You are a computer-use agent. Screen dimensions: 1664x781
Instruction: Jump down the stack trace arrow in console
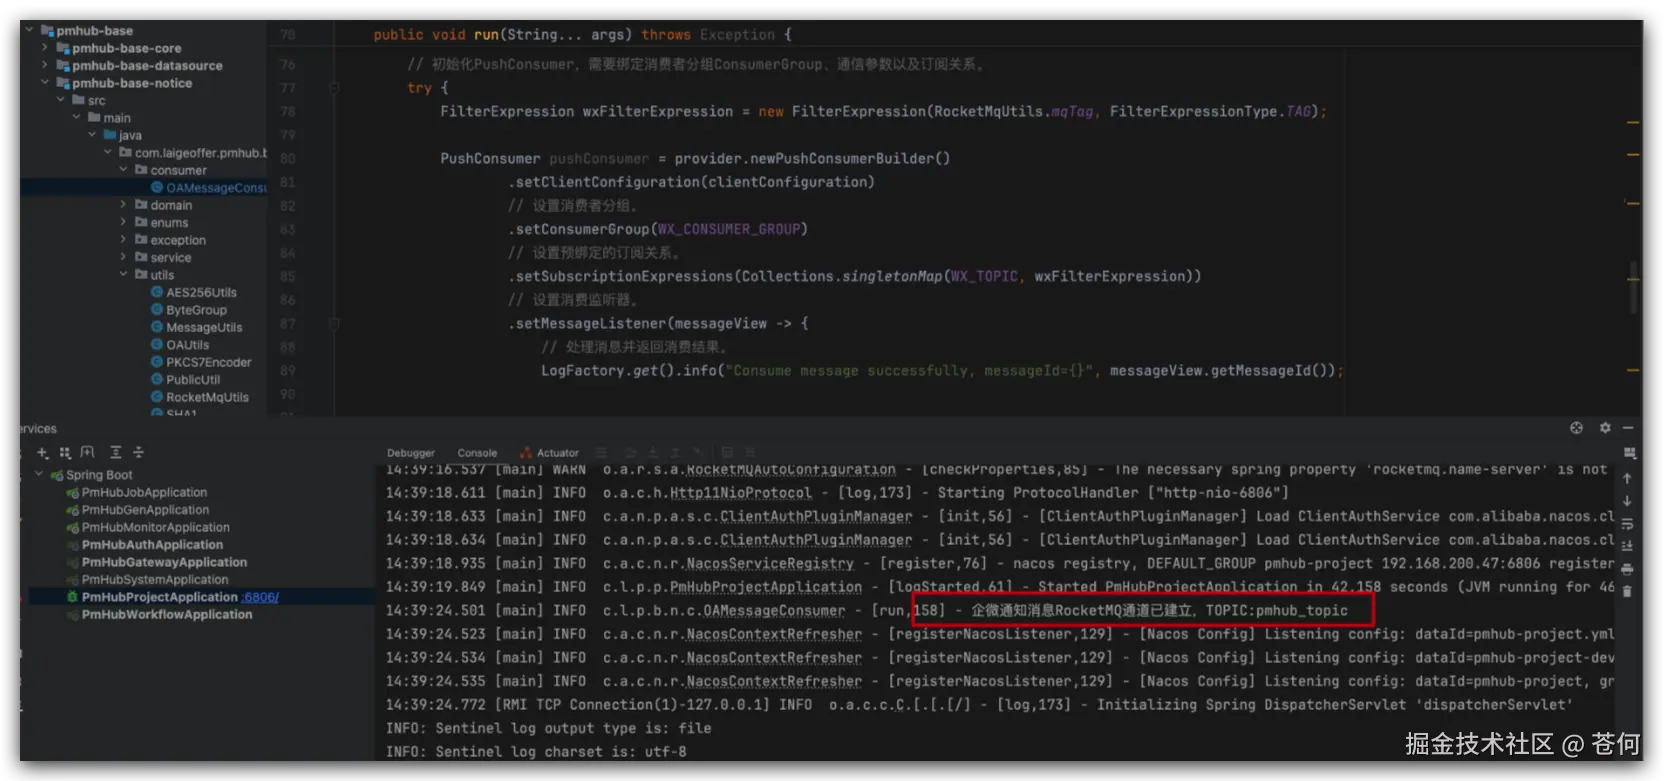pos(1627,501)
